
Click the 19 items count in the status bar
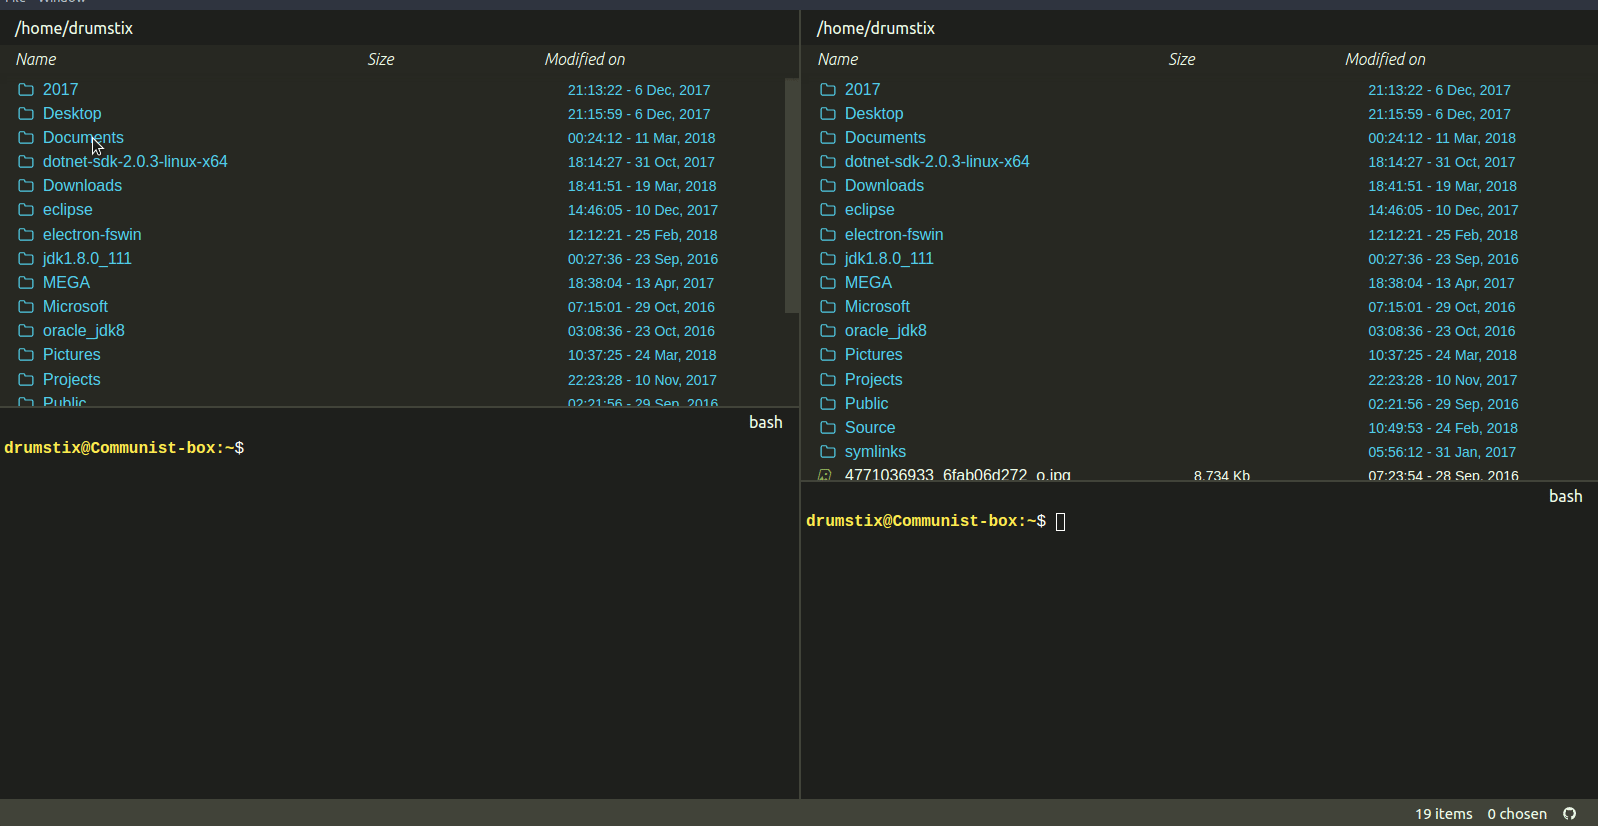[1444, 814]
